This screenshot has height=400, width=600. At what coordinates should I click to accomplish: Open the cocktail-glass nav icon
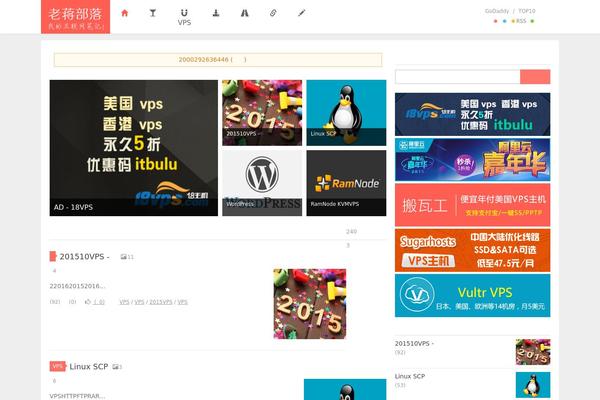pyautogui.click(x=153, y=13)
